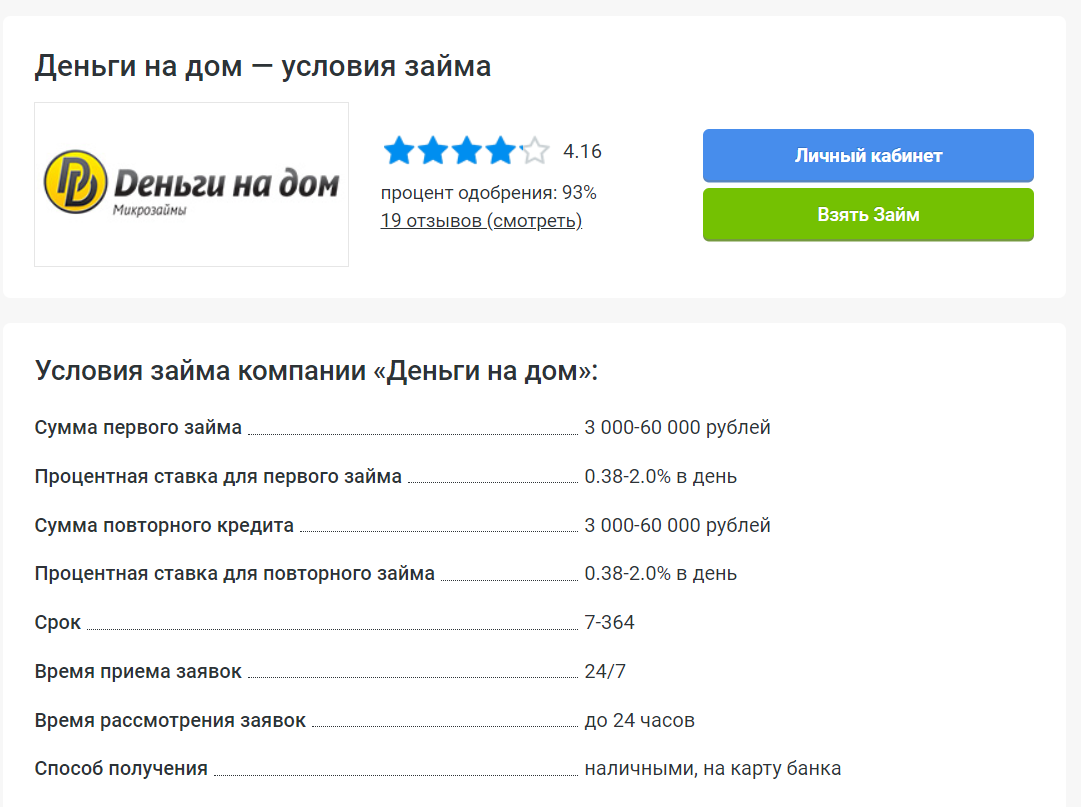Select the third rating star
The height and width of the screenshot is (807, 1081).
point(466,150)
